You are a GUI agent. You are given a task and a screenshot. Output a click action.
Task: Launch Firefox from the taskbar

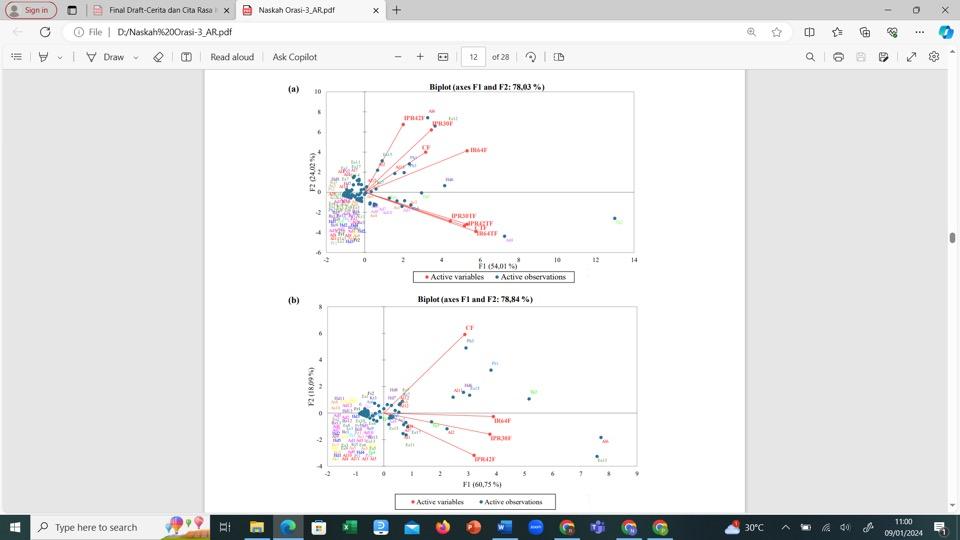click(443, 527)
